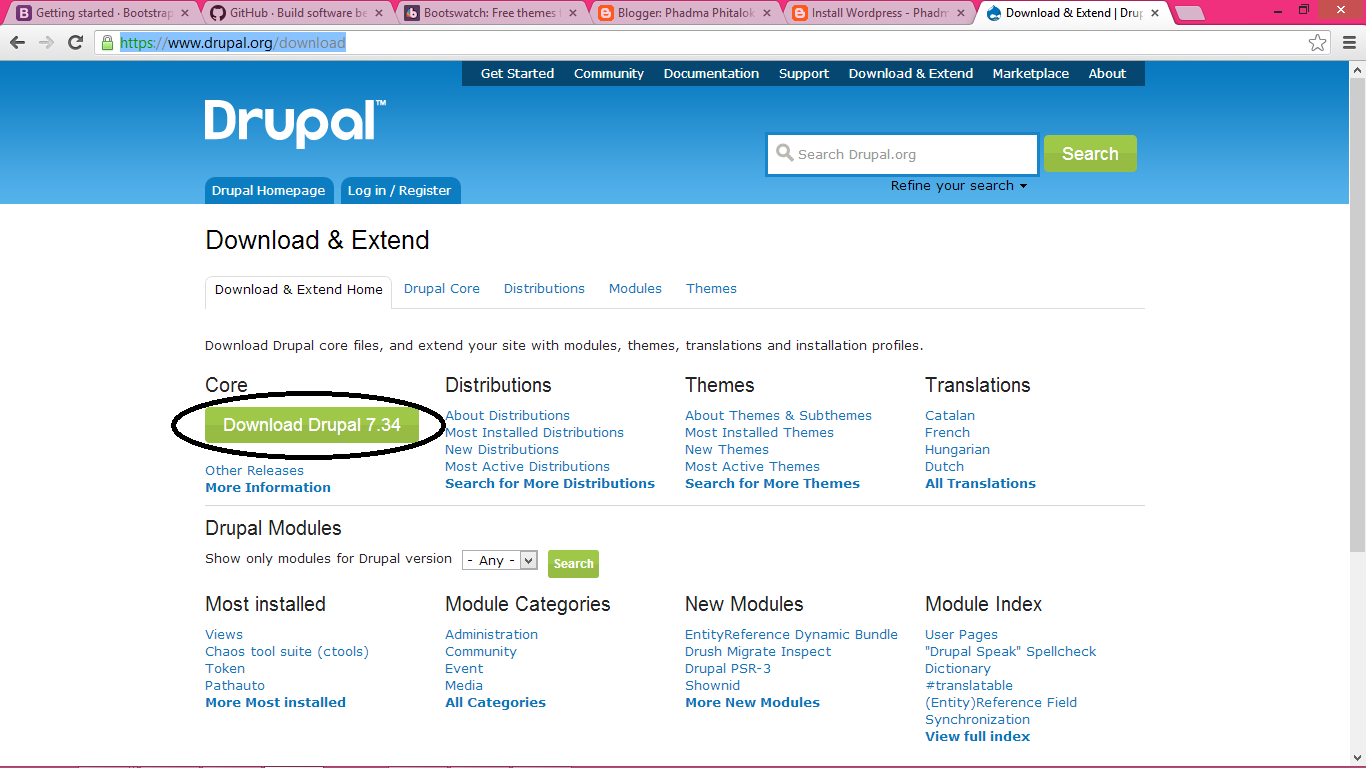1366x768 pixels.
Task: Open All Categories link
Action: click(x=495, y=702)
